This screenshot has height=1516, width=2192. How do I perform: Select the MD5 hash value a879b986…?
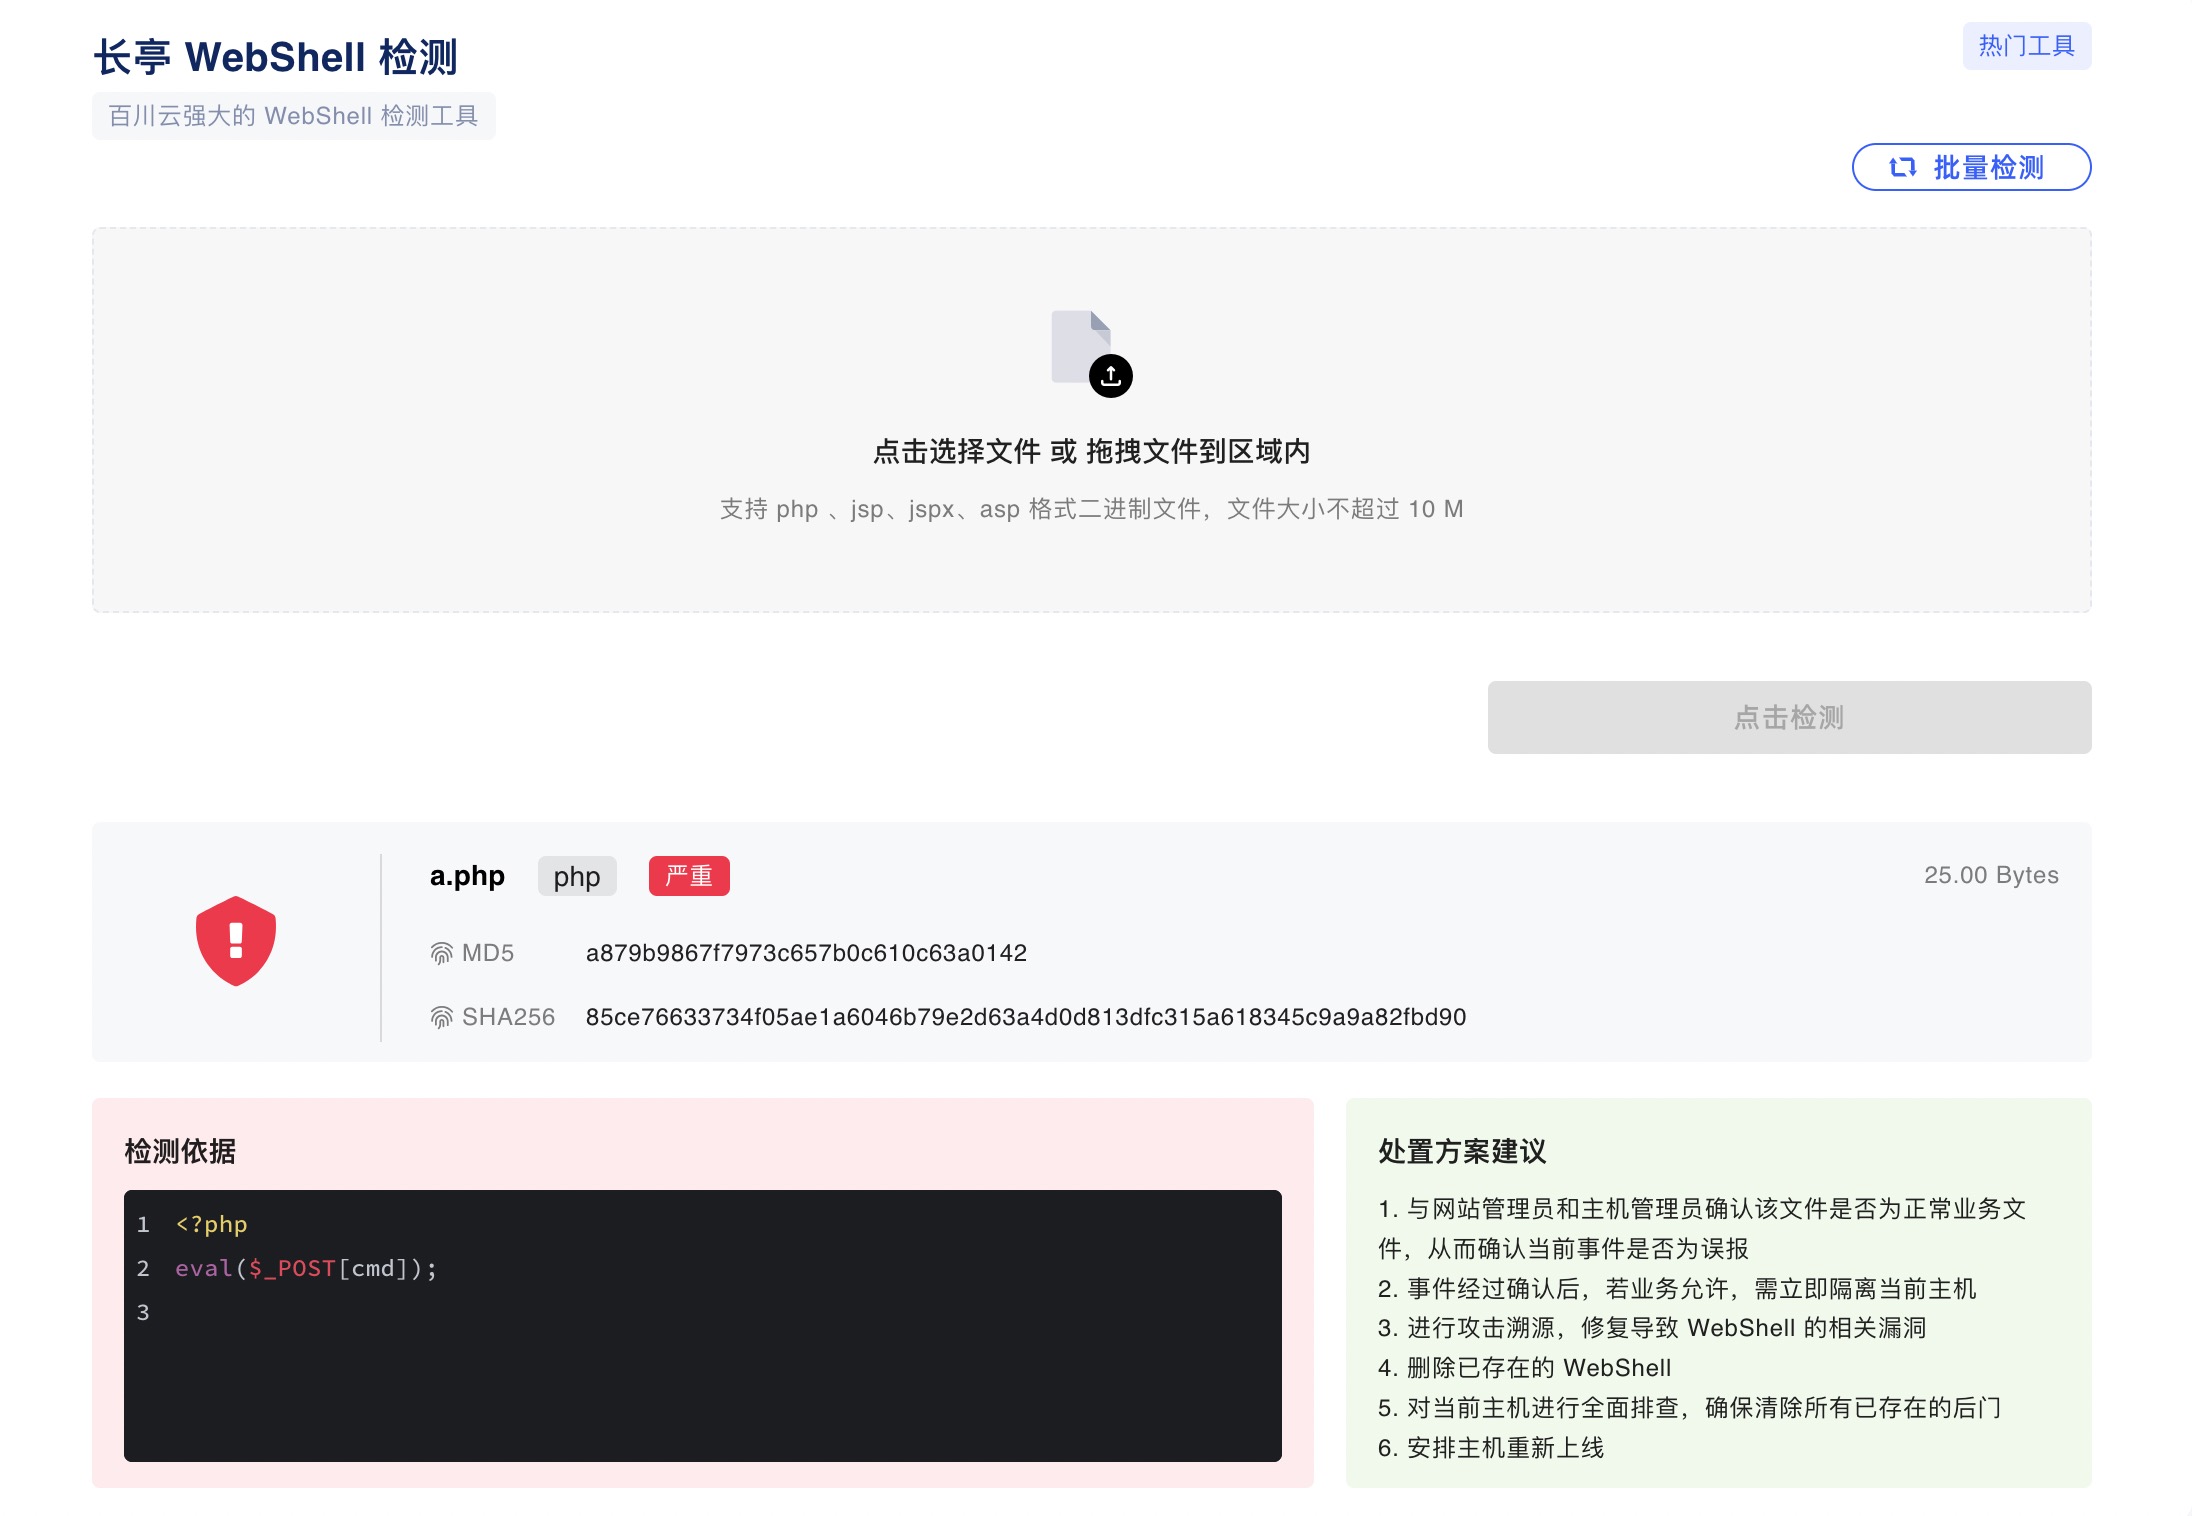[x=806, y=953]
